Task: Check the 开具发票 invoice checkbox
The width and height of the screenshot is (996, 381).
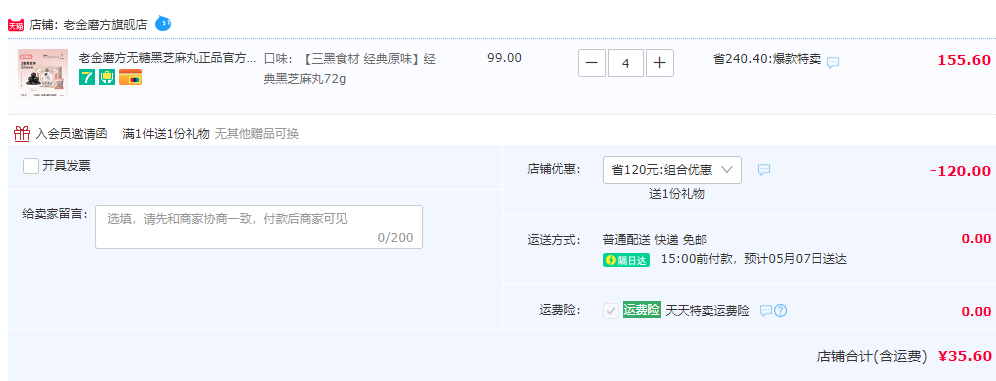Action: click(30, 166)
